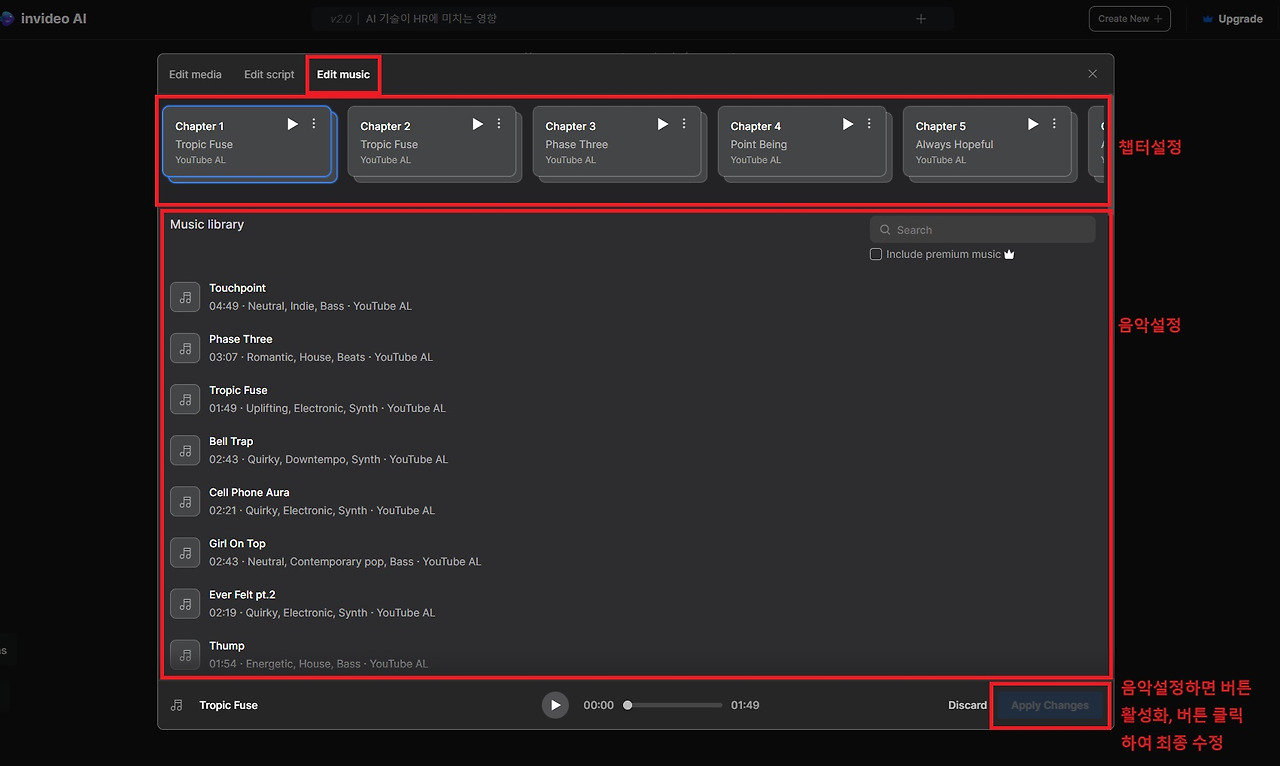Choose the Phase Three track in library
Image resolution: width=1280 pixels, height=766 pixels.
[240, 339]
